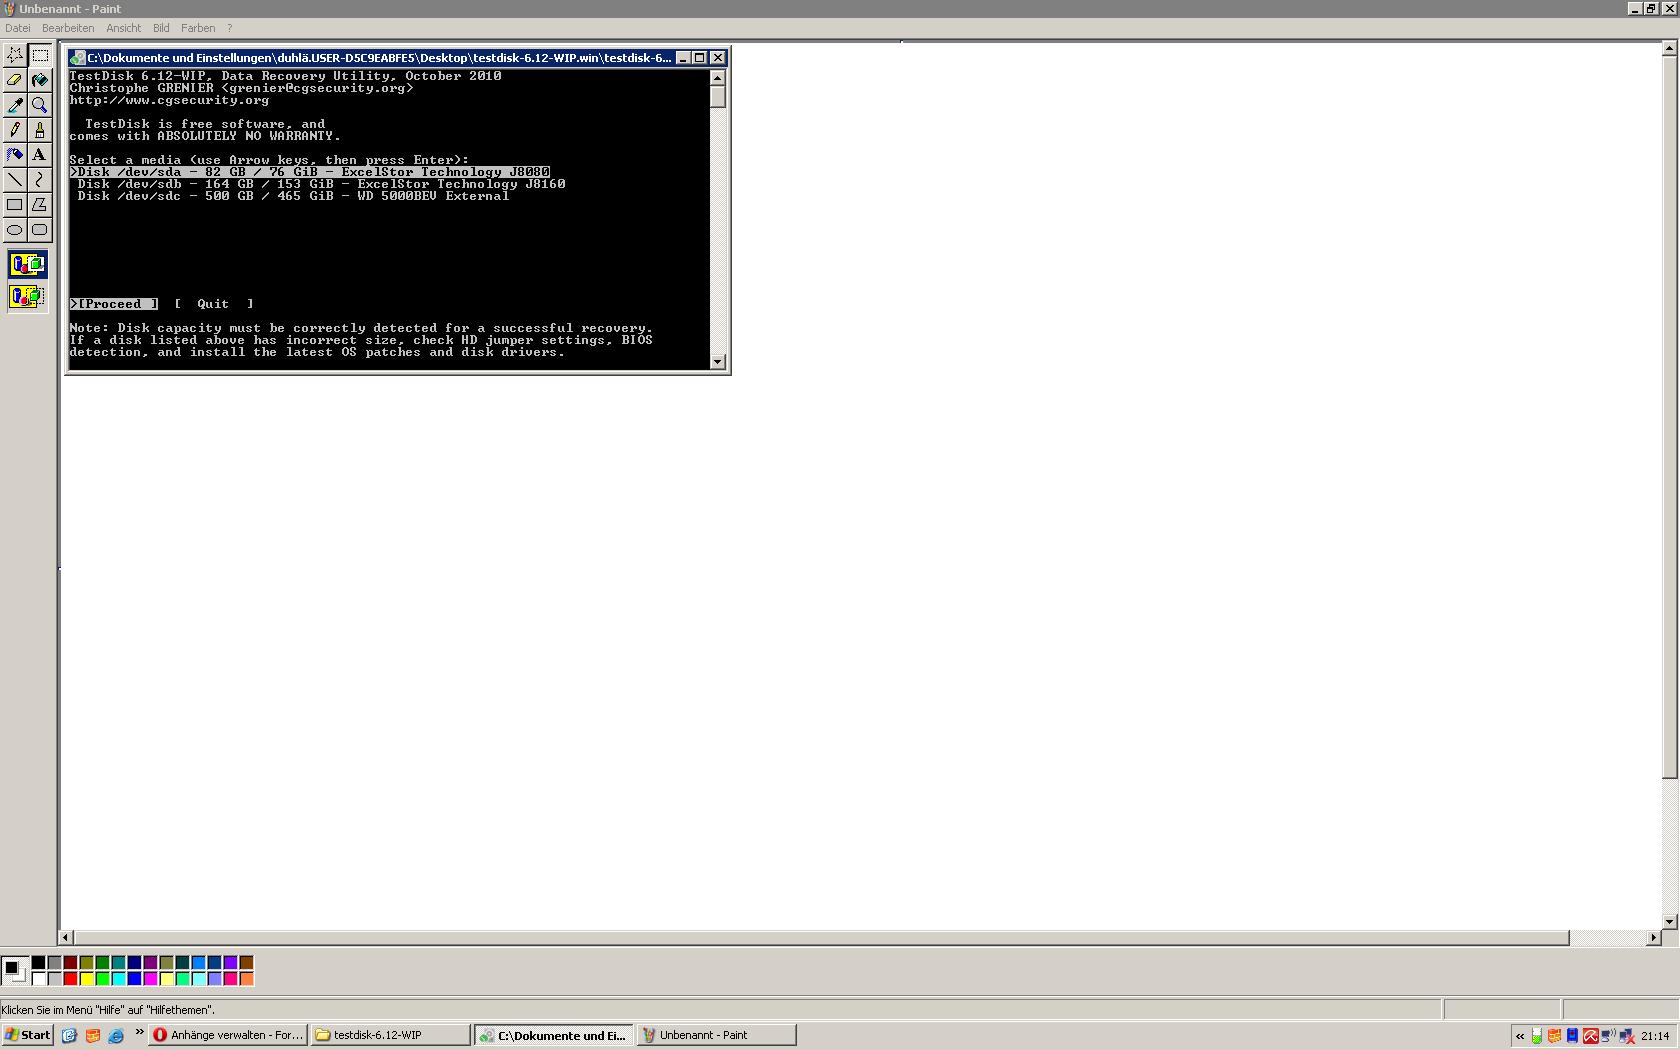Click console window scrollbar up arrow
The image size is (1680, 1050).
click(x=718, y=77)
